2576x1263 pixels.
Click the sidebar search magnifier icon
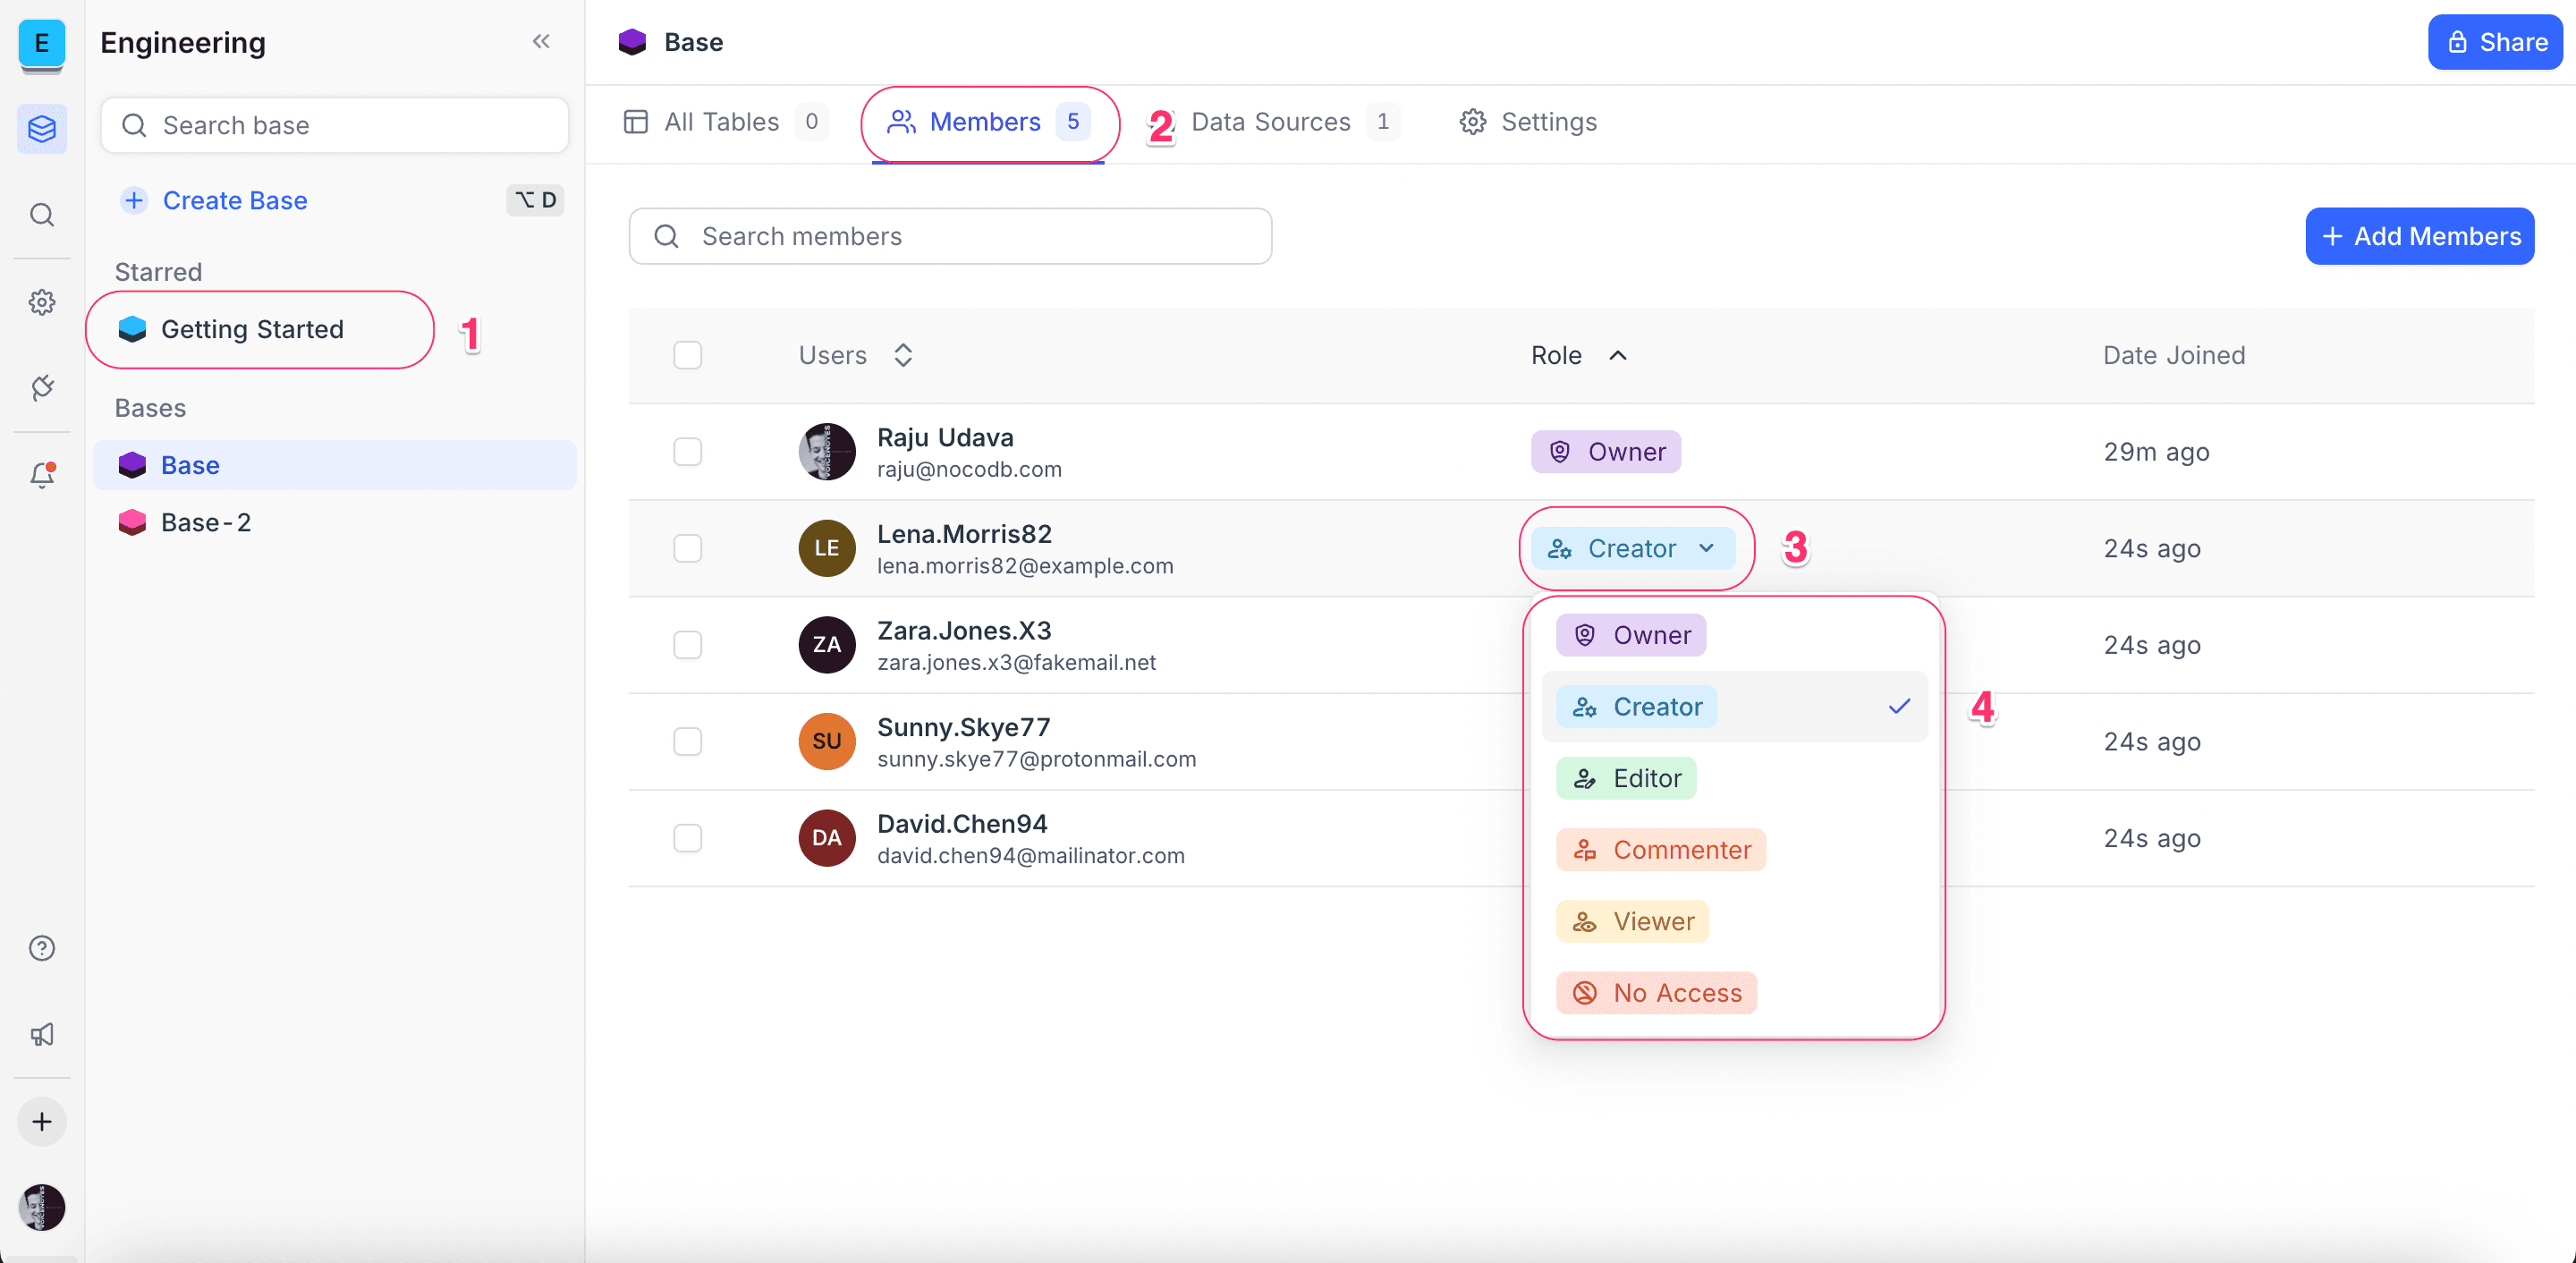tap(41, 215)
